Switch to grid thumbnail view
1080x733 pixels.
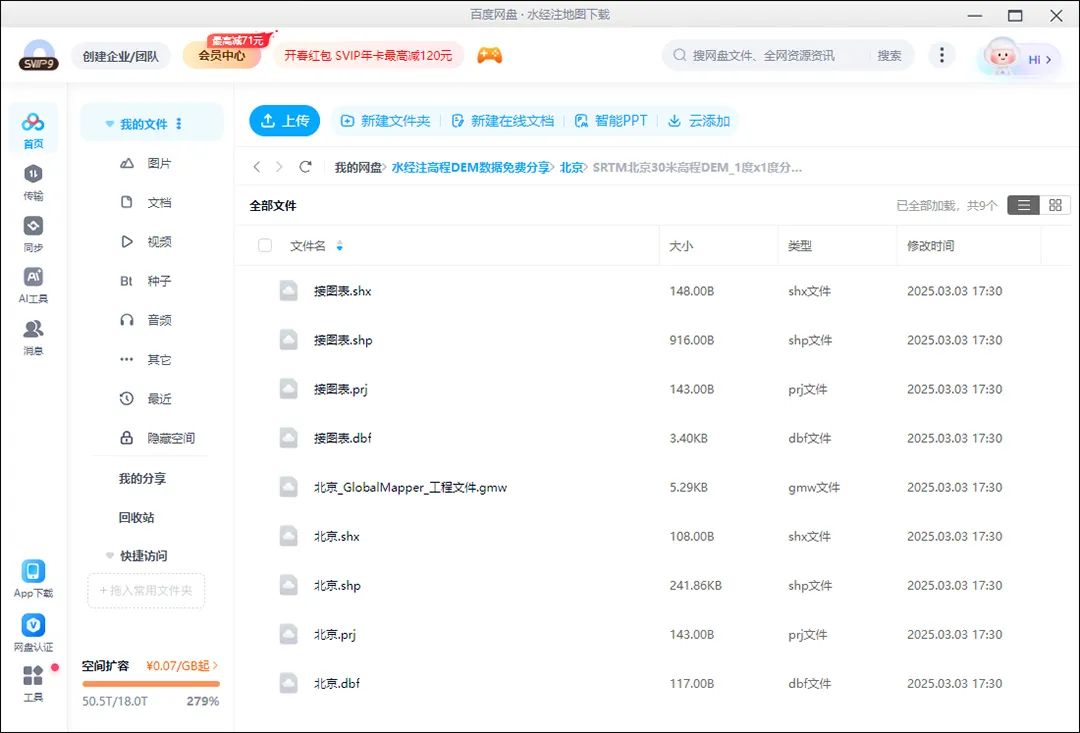(x=1055, y=205)
